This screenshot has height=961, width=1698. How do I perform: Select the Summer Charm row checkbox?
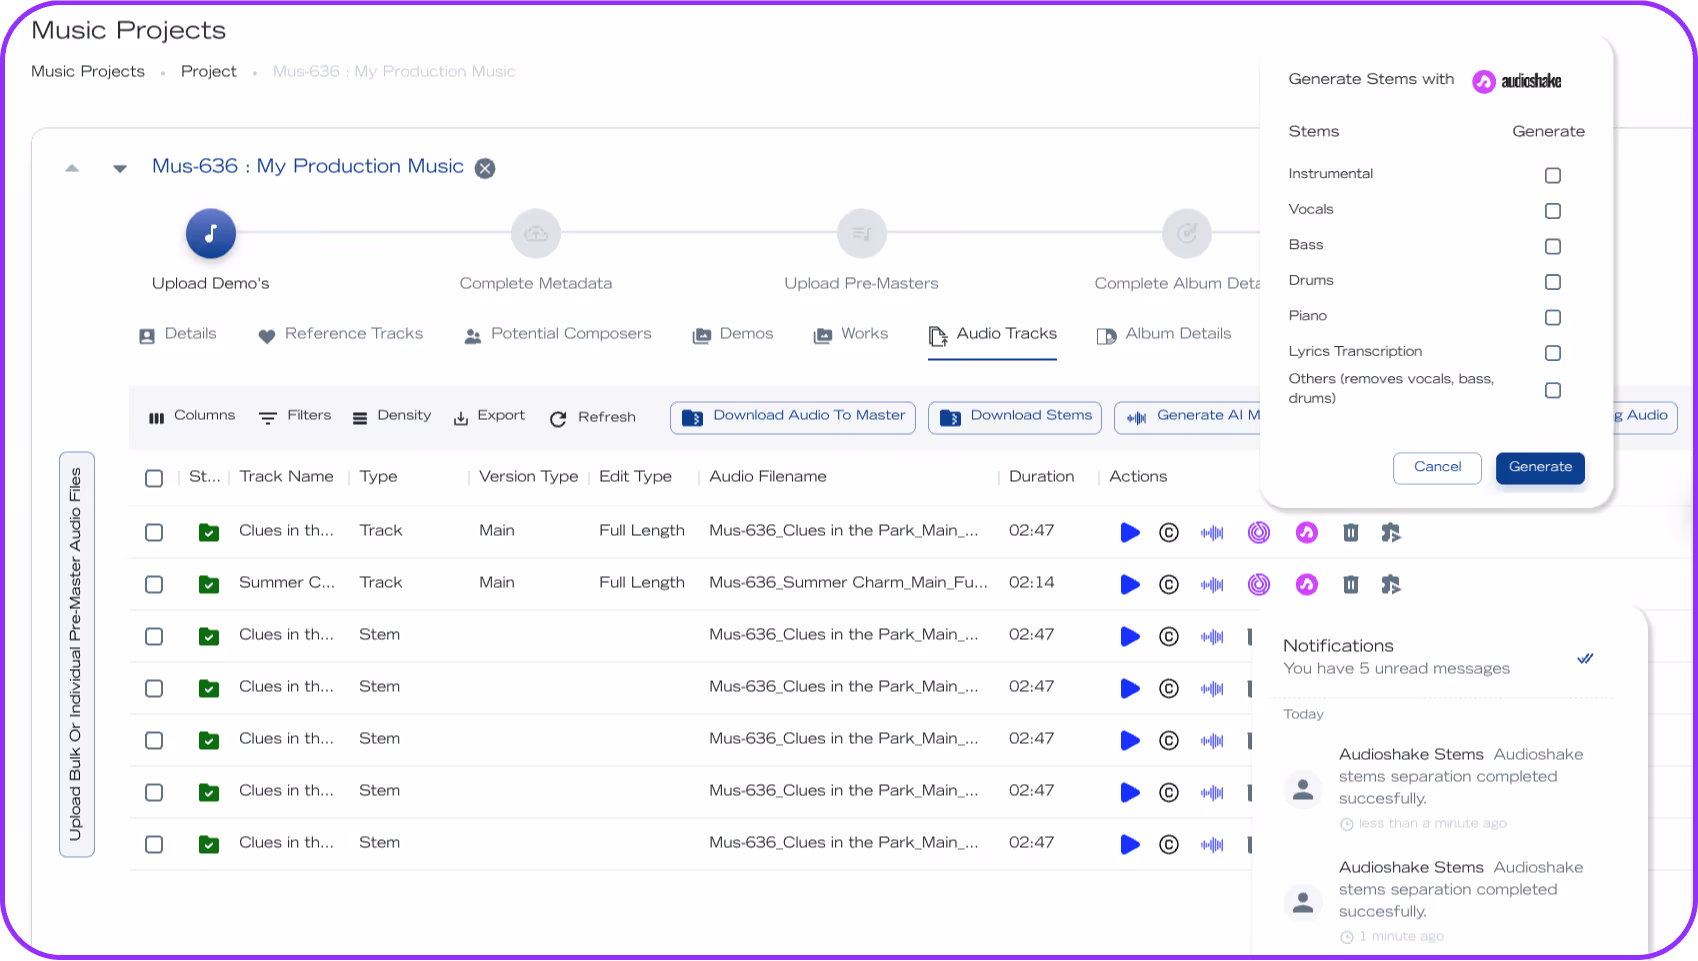click(154, 584)
